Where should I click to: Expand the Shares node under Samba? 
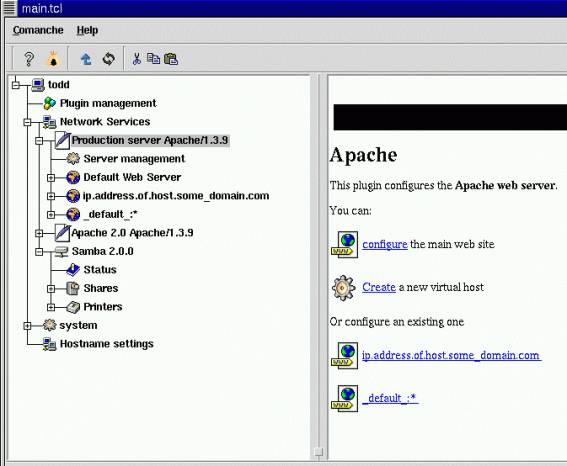tap(51, 288)
